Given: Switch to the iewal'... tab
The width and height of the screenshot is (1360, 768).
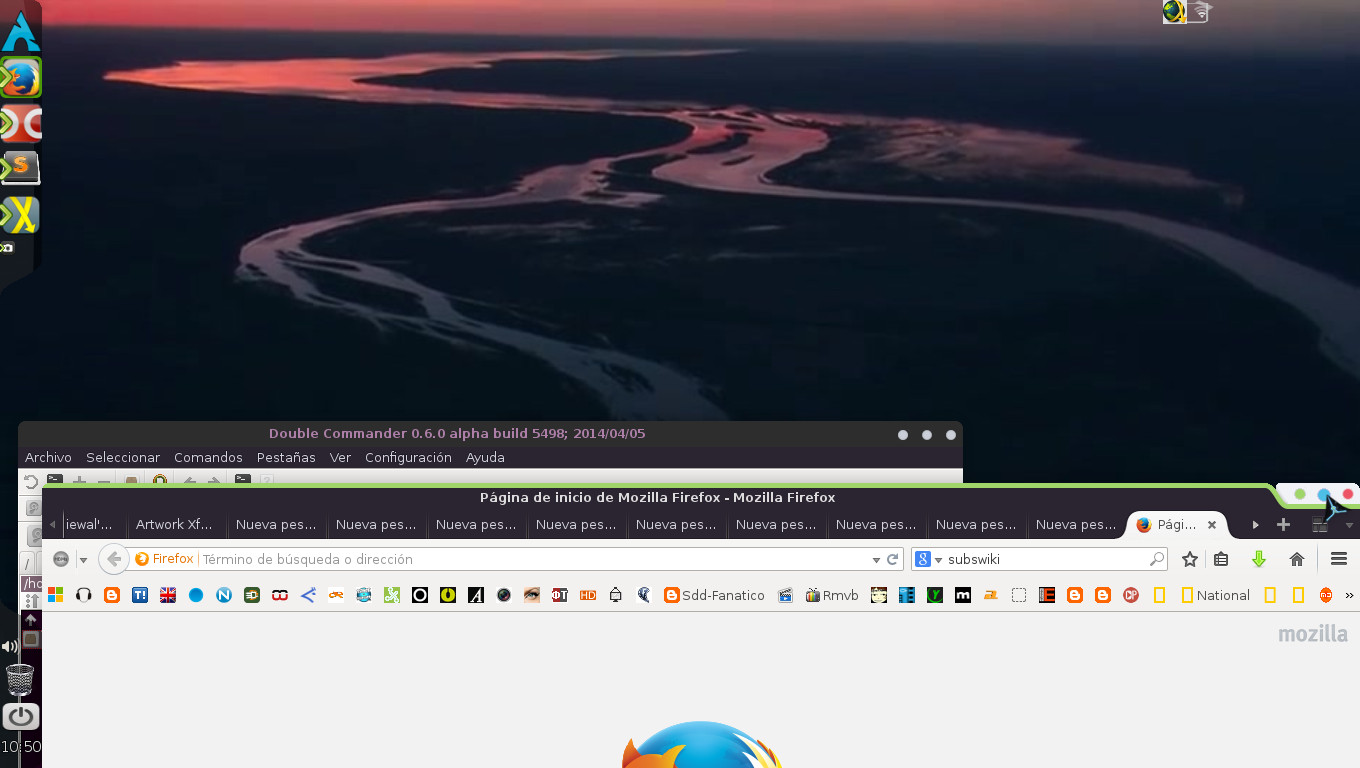Looking at the screenshot, I should [93, 524].
